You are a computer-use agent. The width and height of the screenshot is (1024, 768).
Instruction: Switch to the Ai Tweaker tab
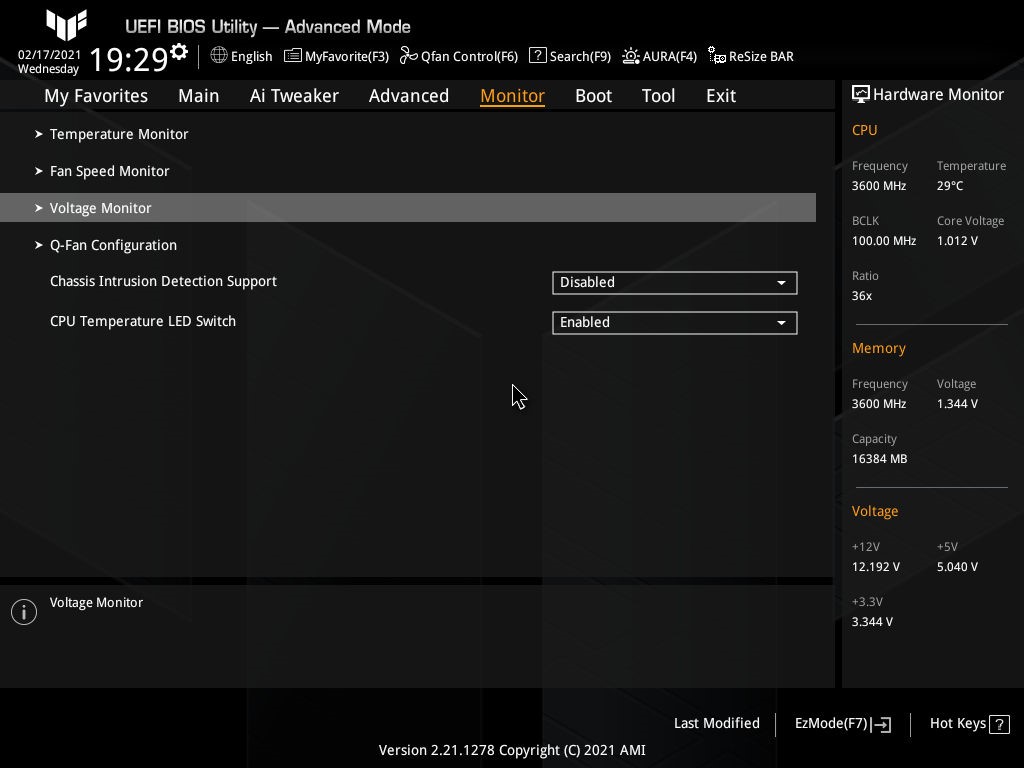click(294, 96)
